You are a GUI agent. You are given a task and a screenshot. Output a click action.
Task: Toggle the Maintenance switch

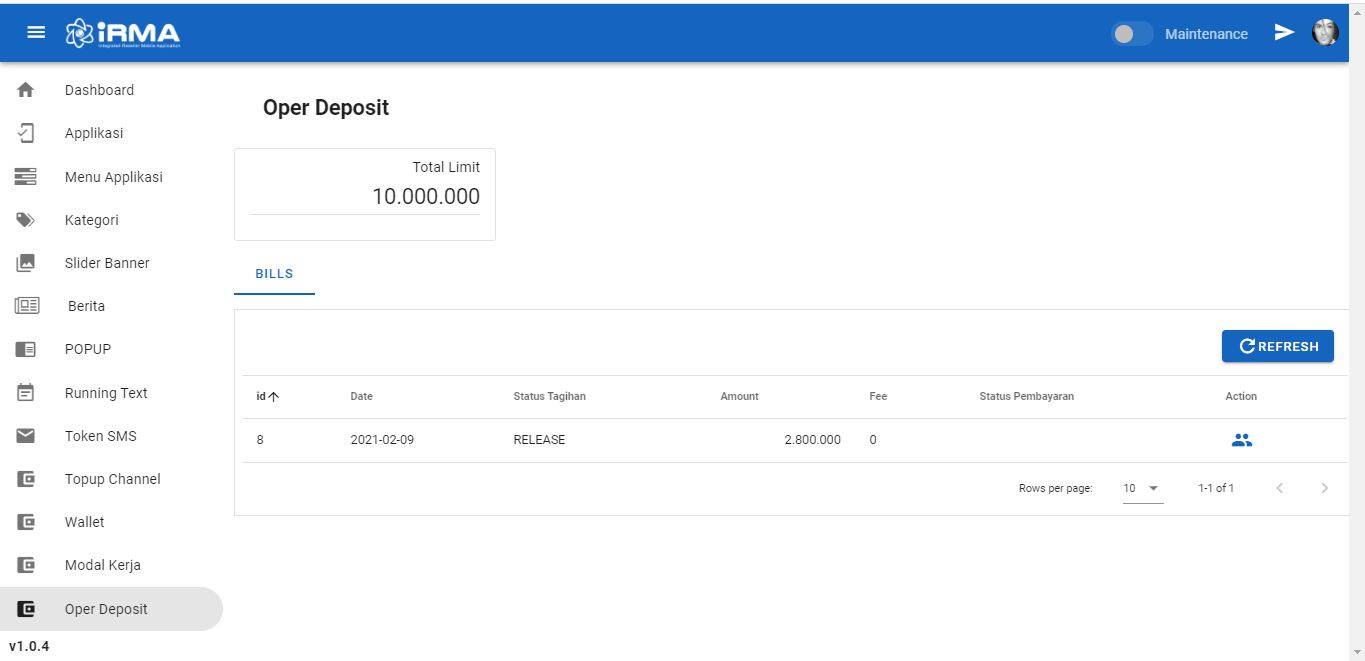coord(1132,34)
